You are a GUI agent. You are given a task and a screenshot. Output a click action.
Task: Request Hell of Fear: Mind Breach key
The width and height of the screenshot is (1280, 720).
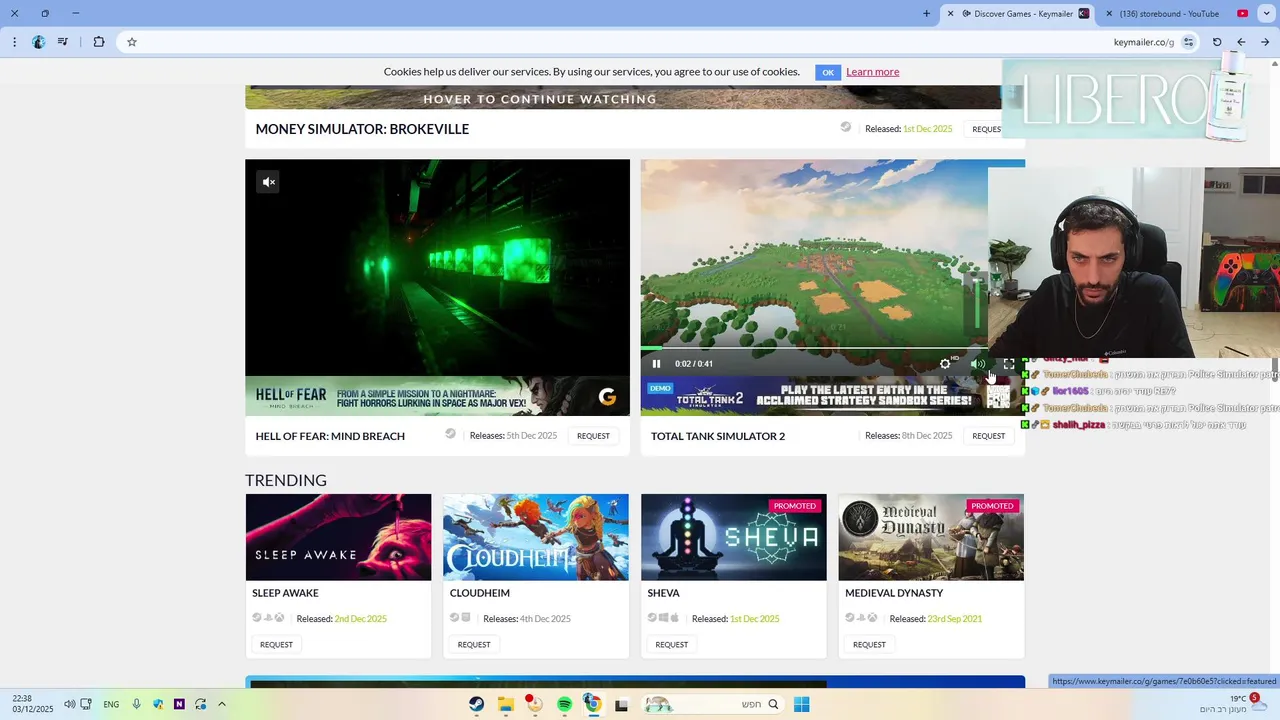593,436
